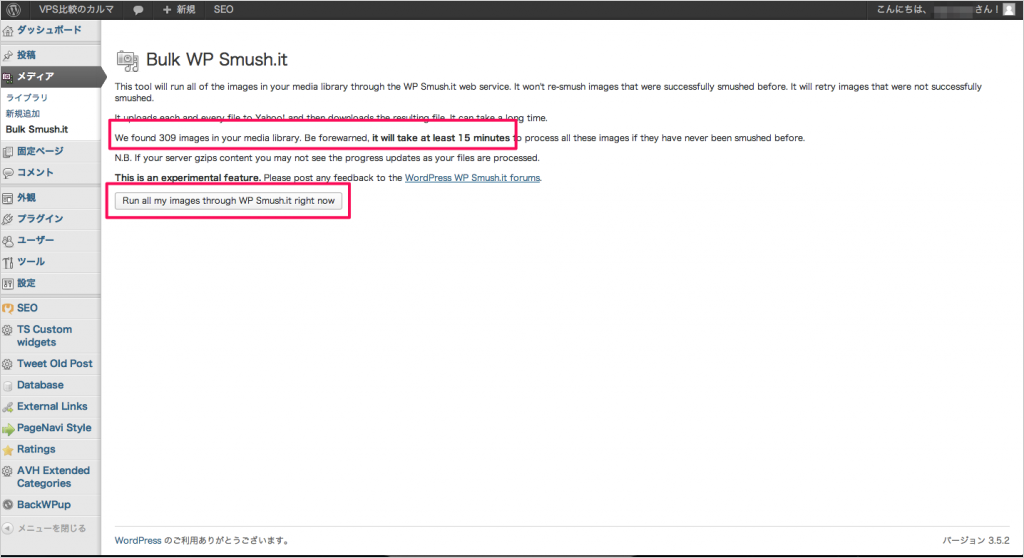Image resolution: width=1024 pixels, height=558 pixels.
Task: Select the Bulk Smush.it submenu
Action: (37, 129)
